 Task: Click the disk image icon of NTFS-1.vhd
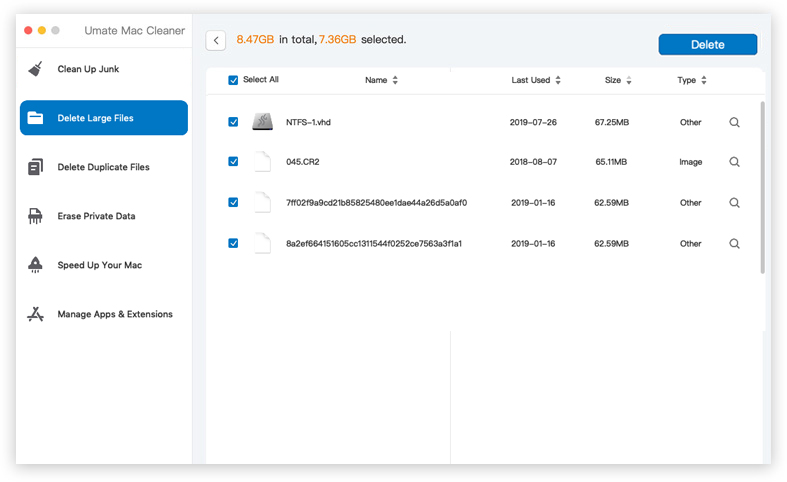point(263,122)
